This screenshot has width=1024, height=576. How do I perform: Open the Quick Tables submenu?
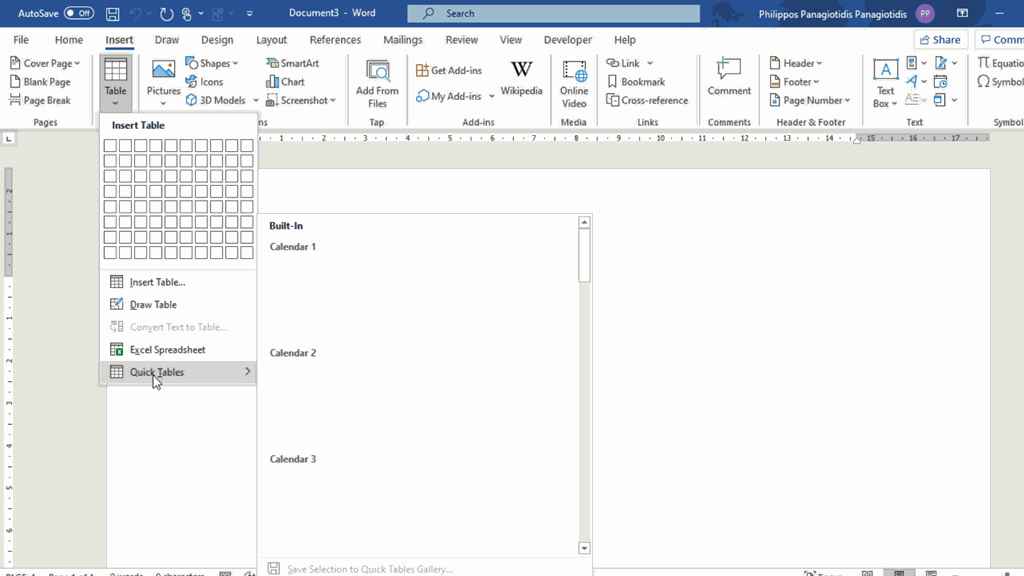pos(178,372)
